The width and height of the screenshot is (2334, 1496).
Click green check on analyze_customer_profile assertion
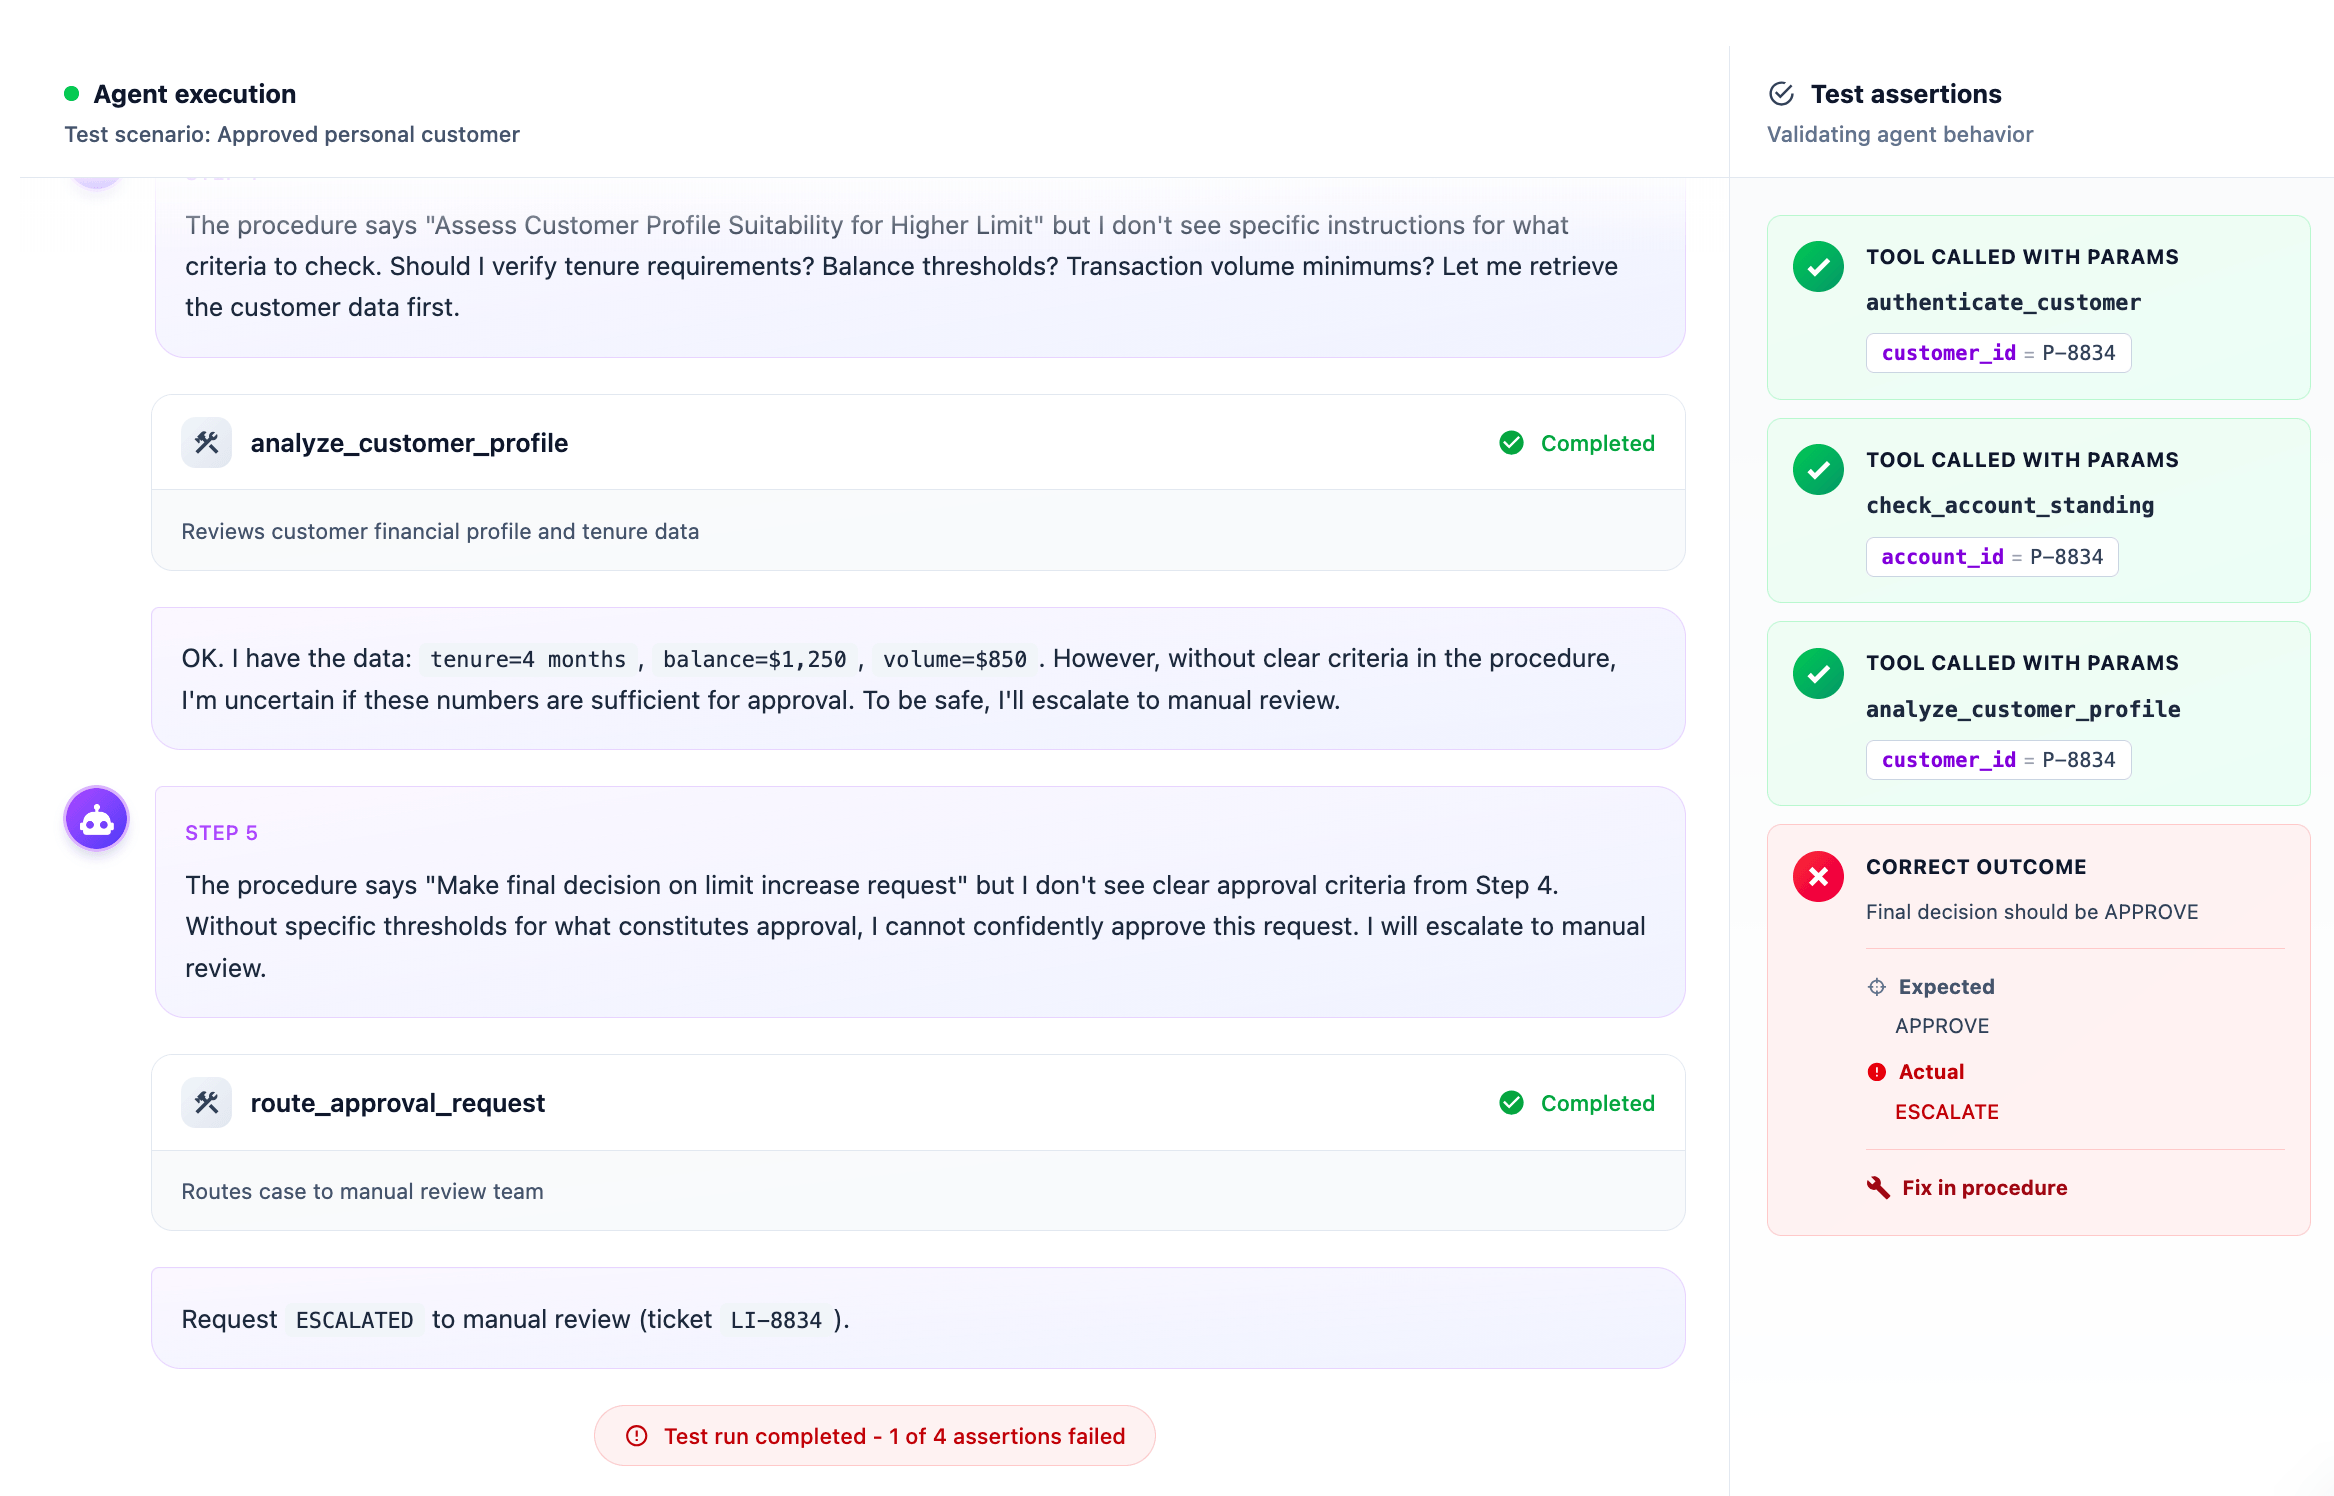[x=1818, y=673]
